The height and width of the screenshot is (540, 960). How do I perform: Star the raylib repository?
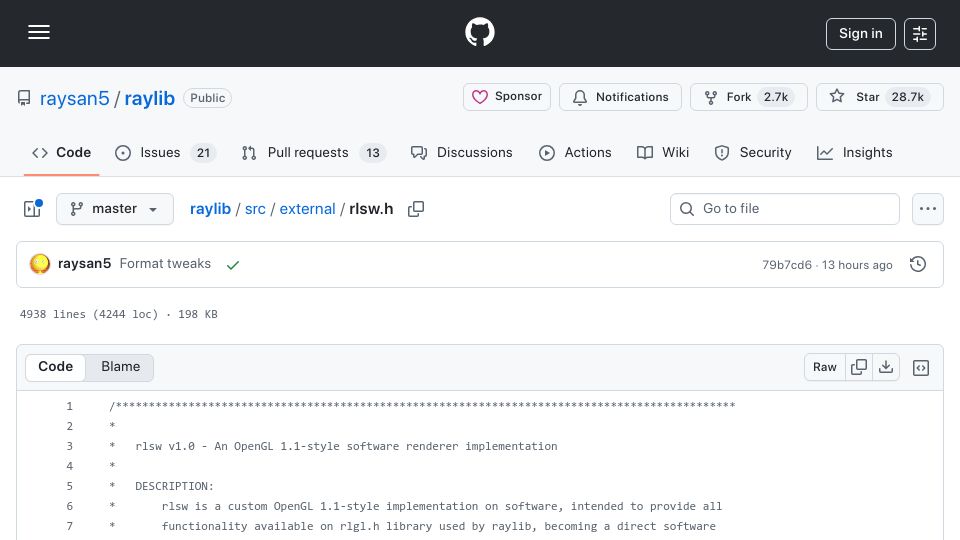879,97
